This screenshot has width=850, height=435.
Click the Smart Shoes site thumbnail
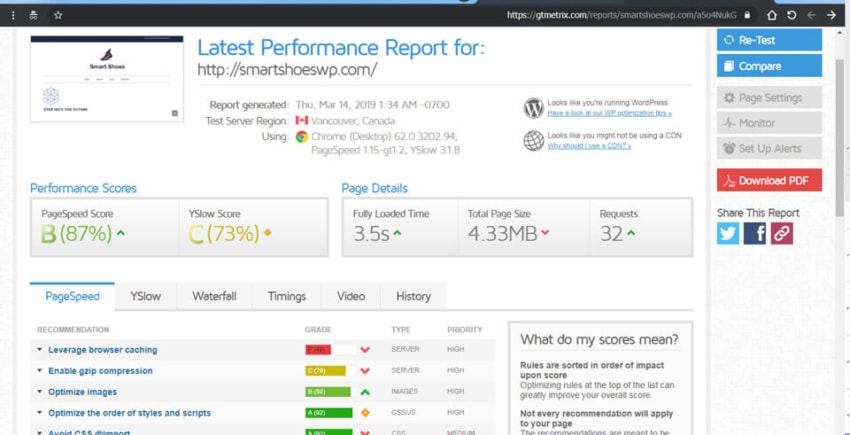point(107,79)
